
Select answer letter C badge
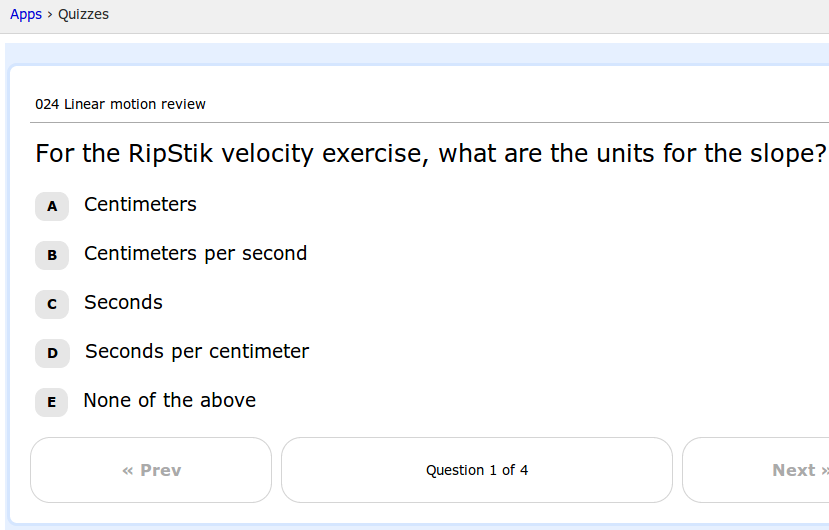pyautogui.click(x=52, y=304)
